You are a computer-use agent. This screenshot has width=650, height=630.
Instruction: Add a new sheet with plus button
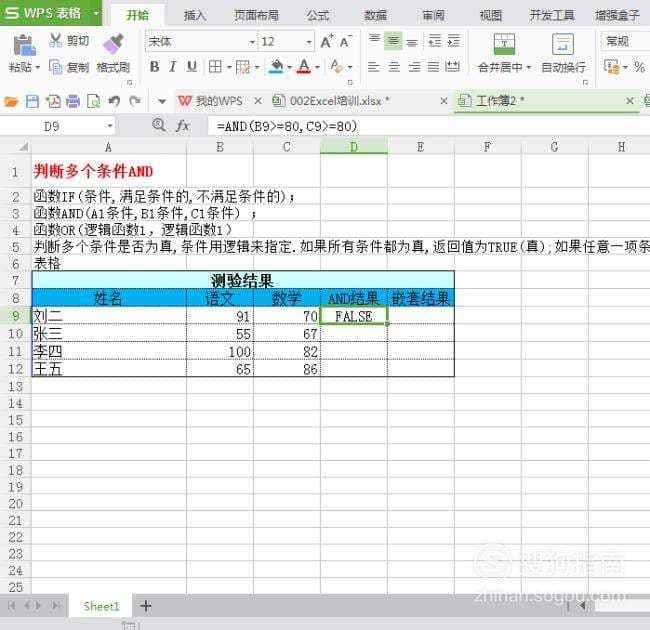coord(146,606)
